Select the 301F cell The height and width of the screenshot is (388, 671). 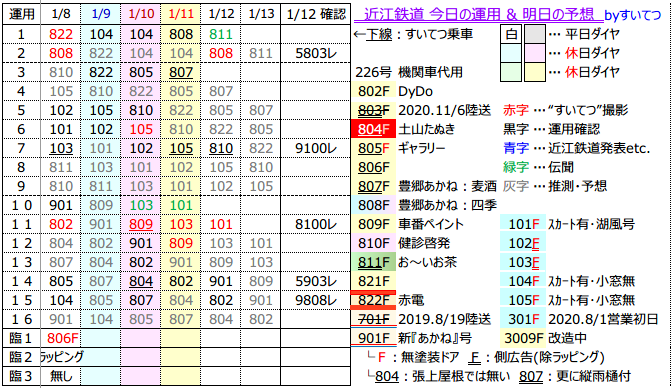click(x=523, y=319)
